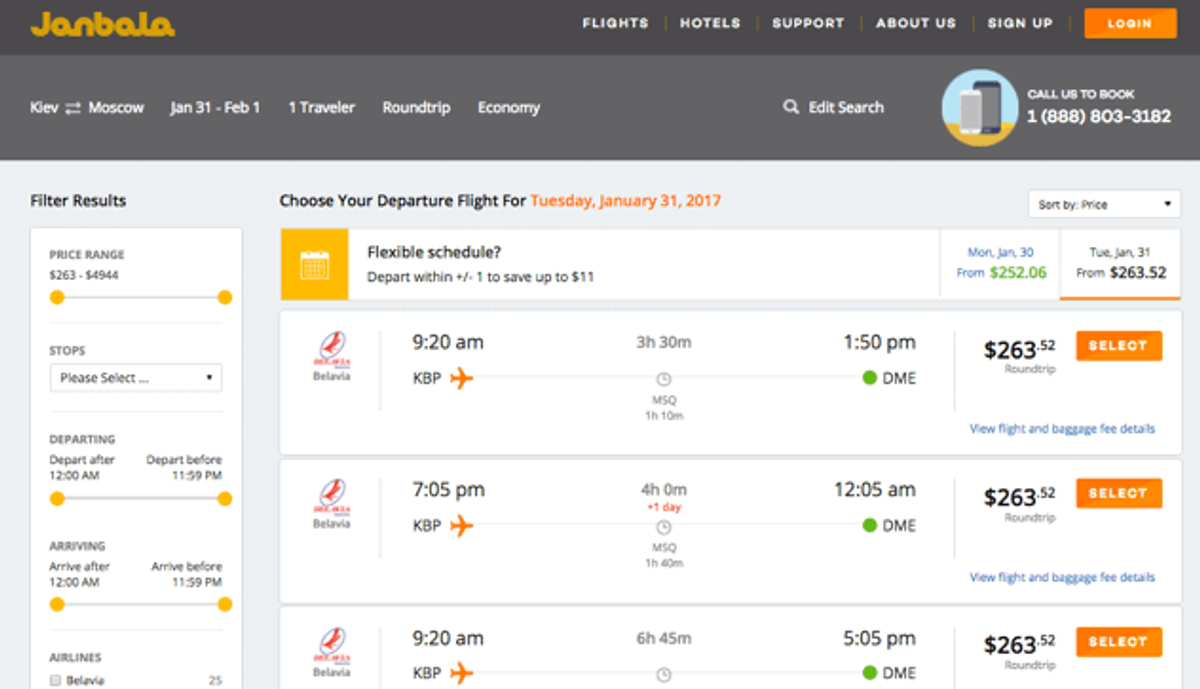
Task: Click the 1 Traveler text
Action: point(322,107)
